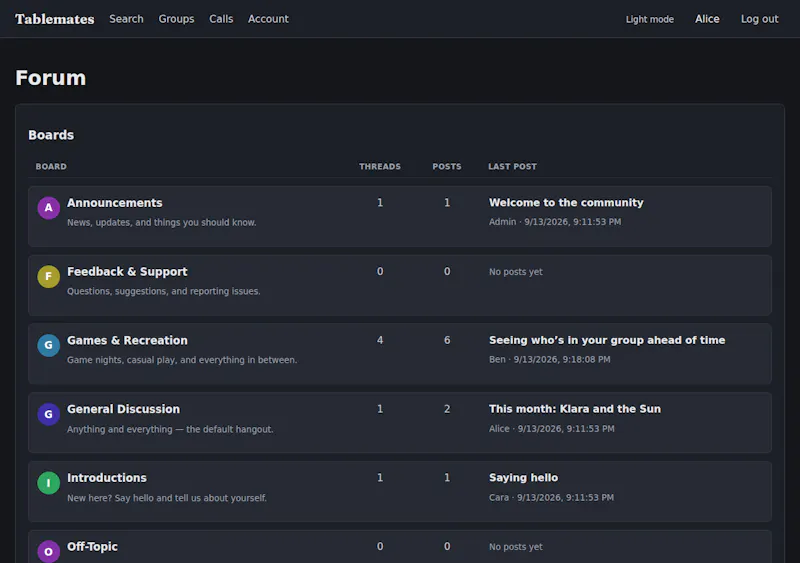The image size is (800, 563).
Task: Click 'Alice · 9/13/2026, 9:11:53 PM' text
Action: click(551, 429)
